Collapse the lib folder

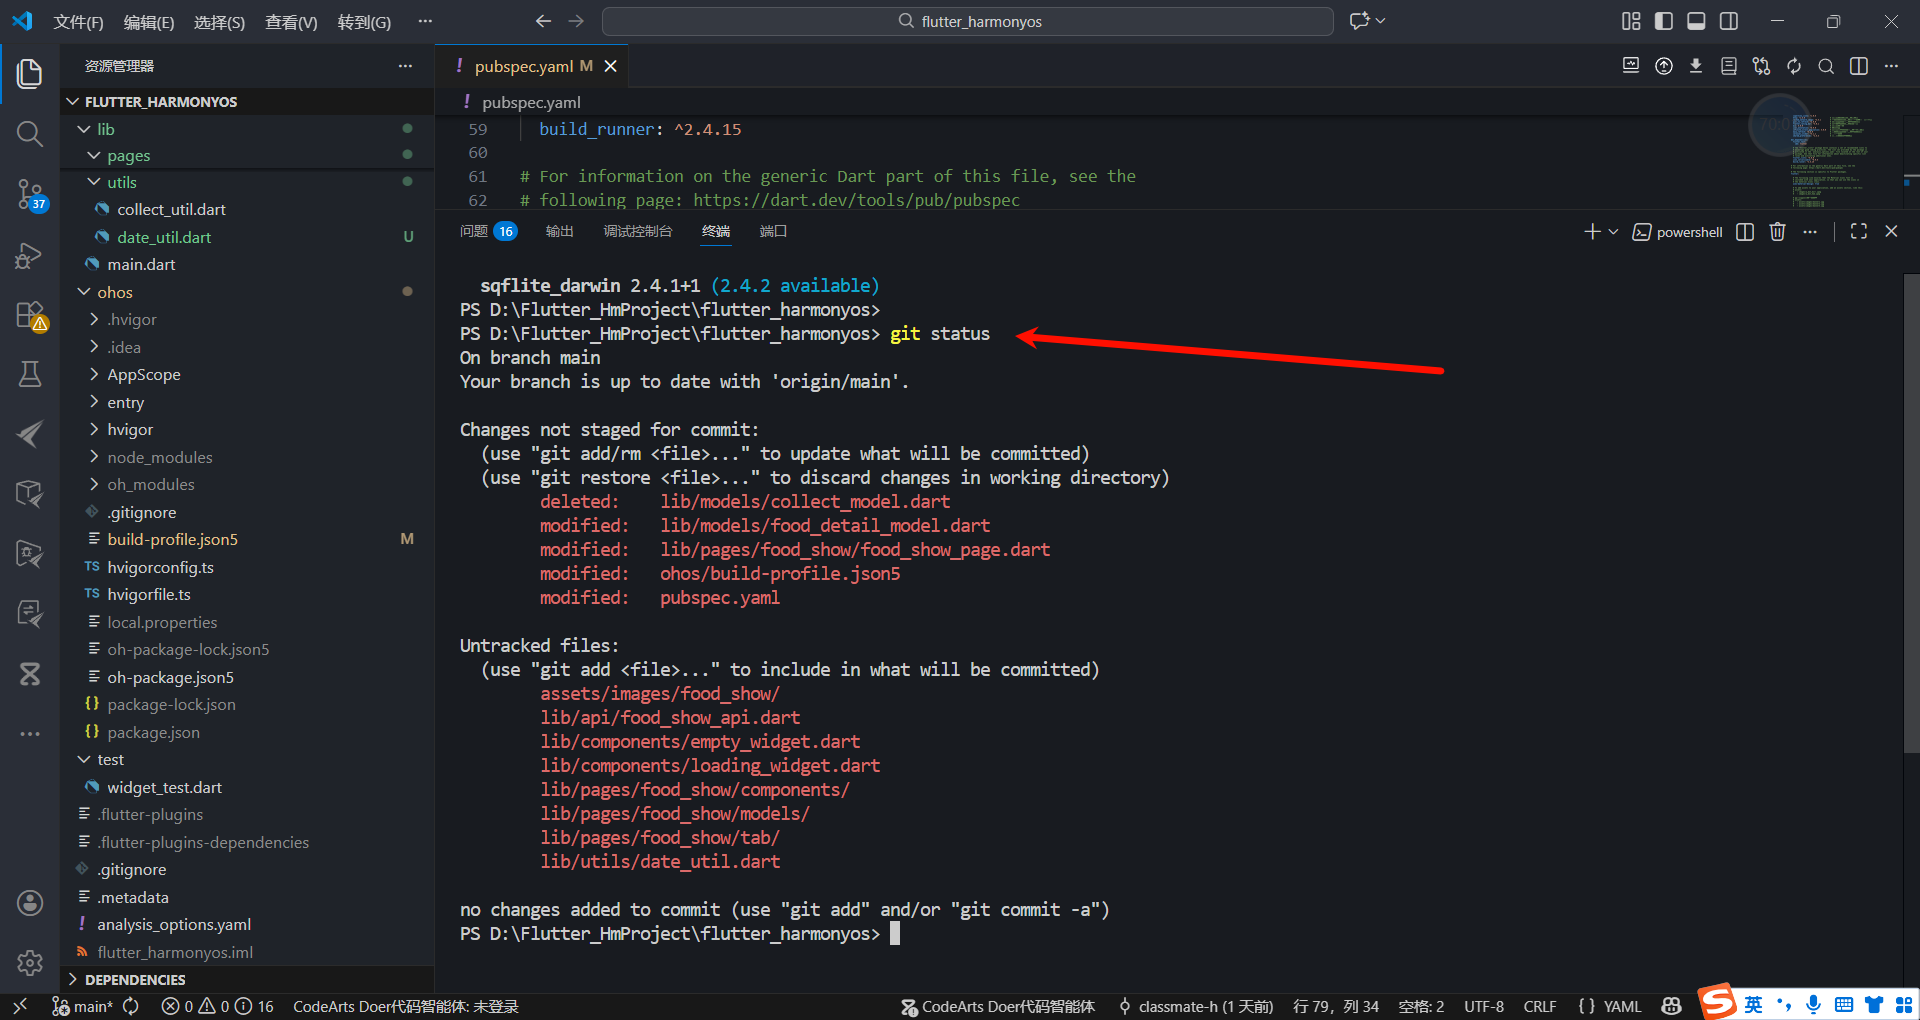click(84, 129)
